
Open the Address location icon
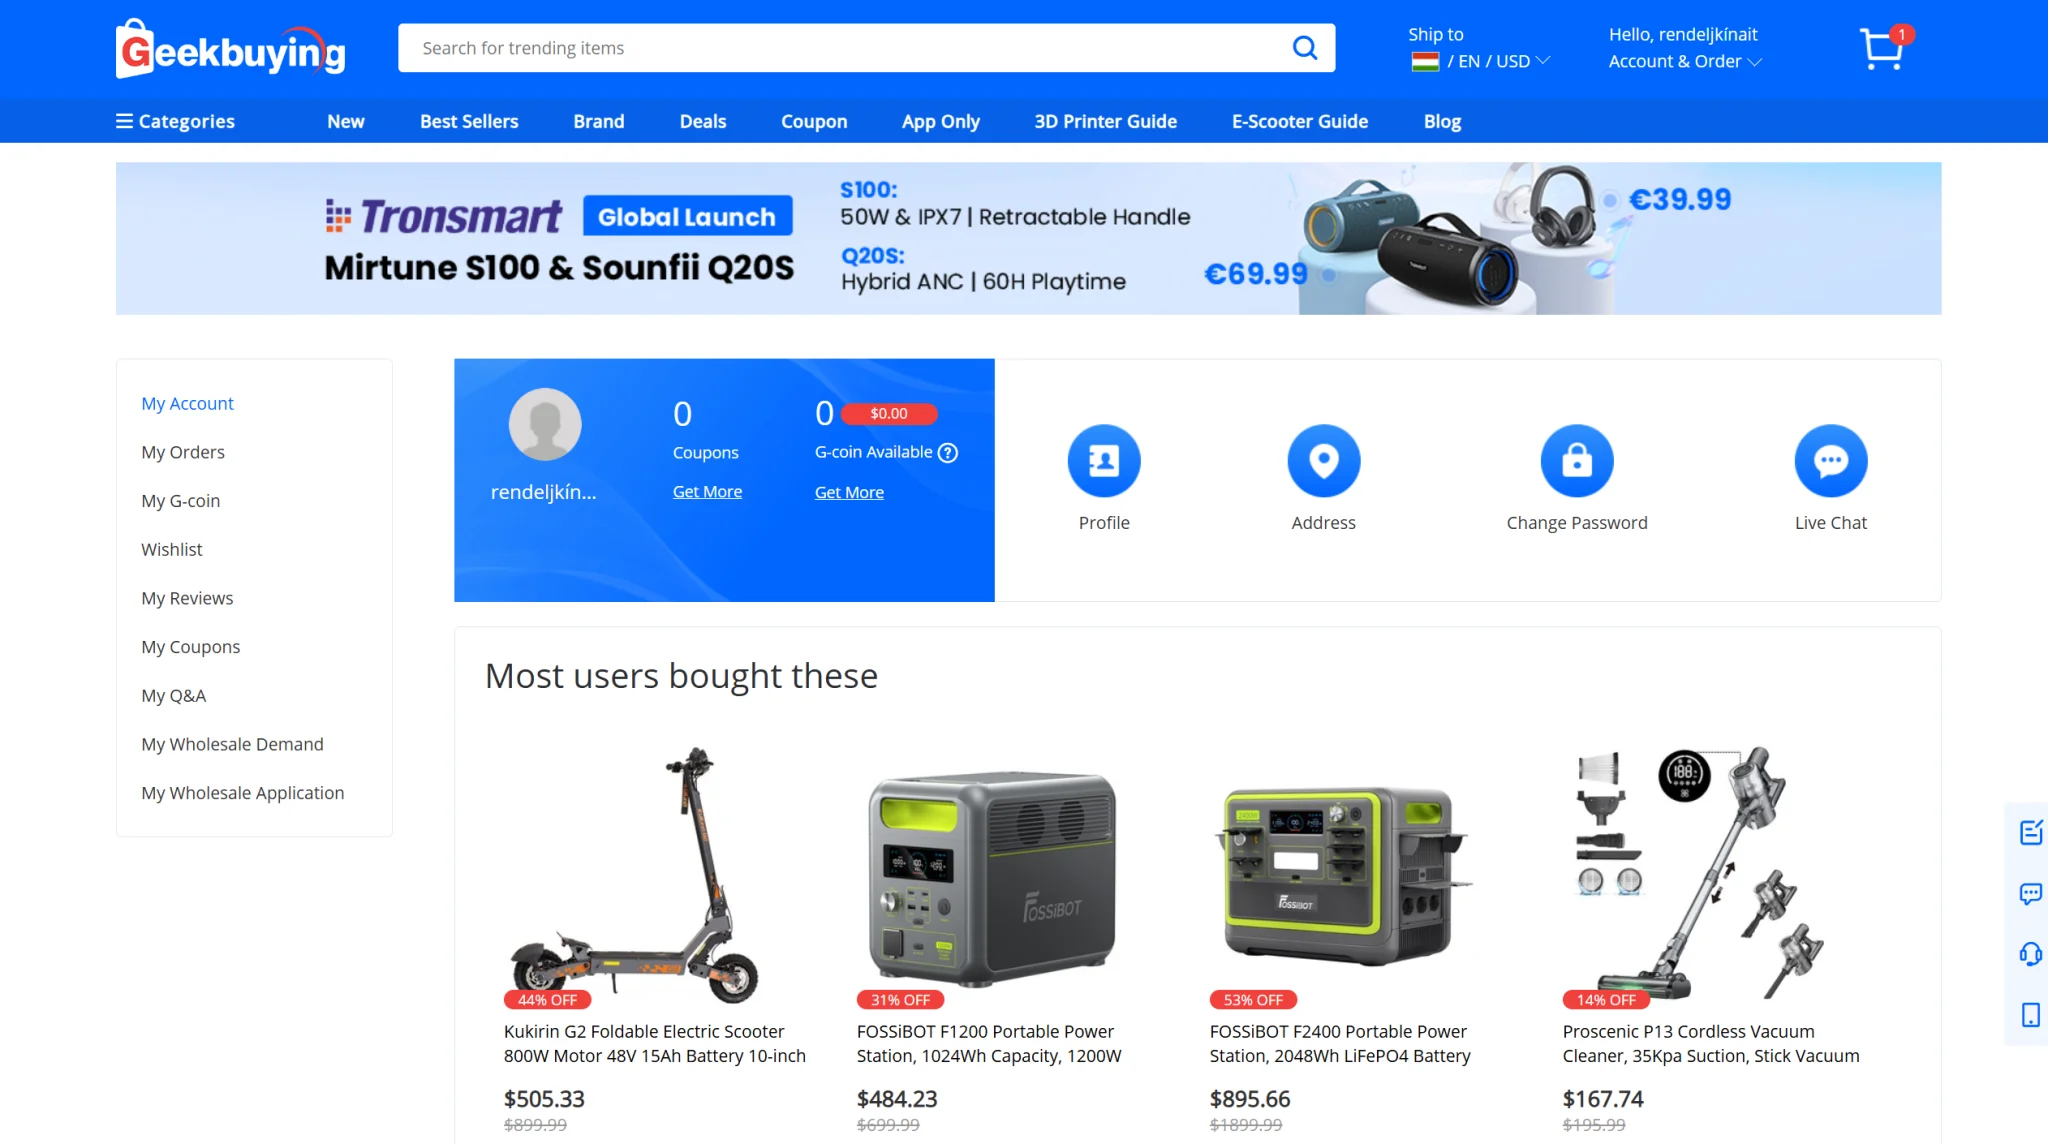coord(1324,461)
